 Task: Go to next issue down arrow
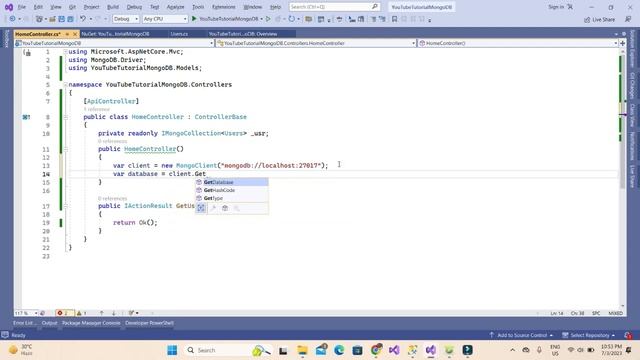point(113,313)
